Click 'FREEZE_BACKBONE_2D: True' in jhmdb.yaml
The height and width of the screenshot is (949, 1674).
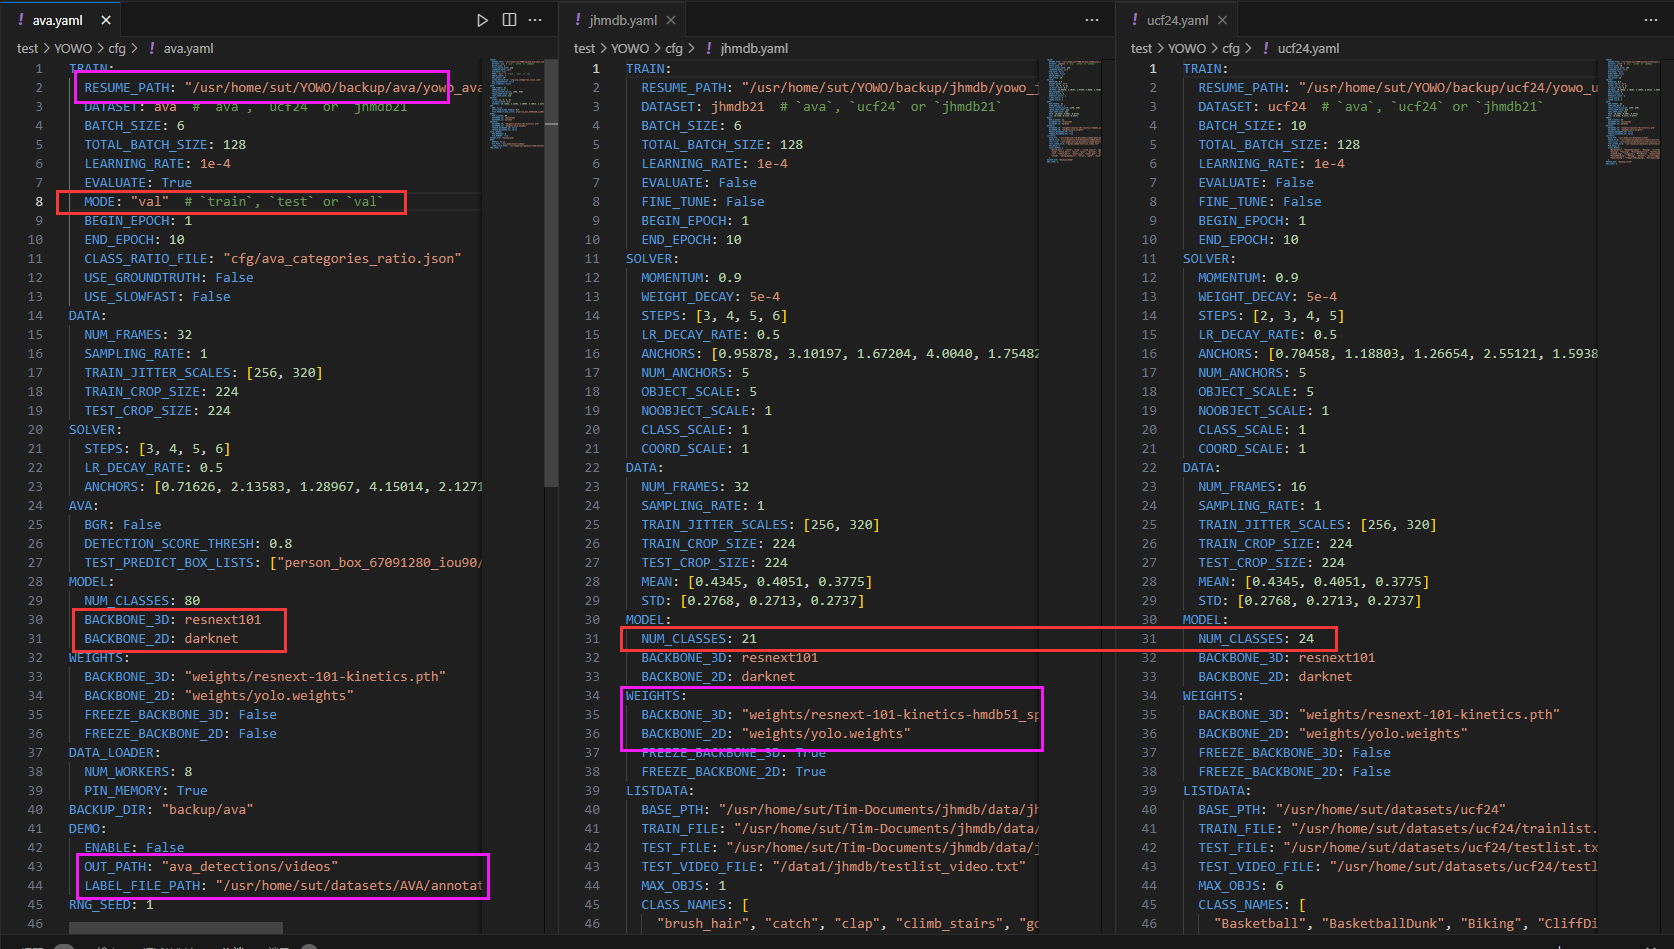pyautogui.click(x=734, y=771)
